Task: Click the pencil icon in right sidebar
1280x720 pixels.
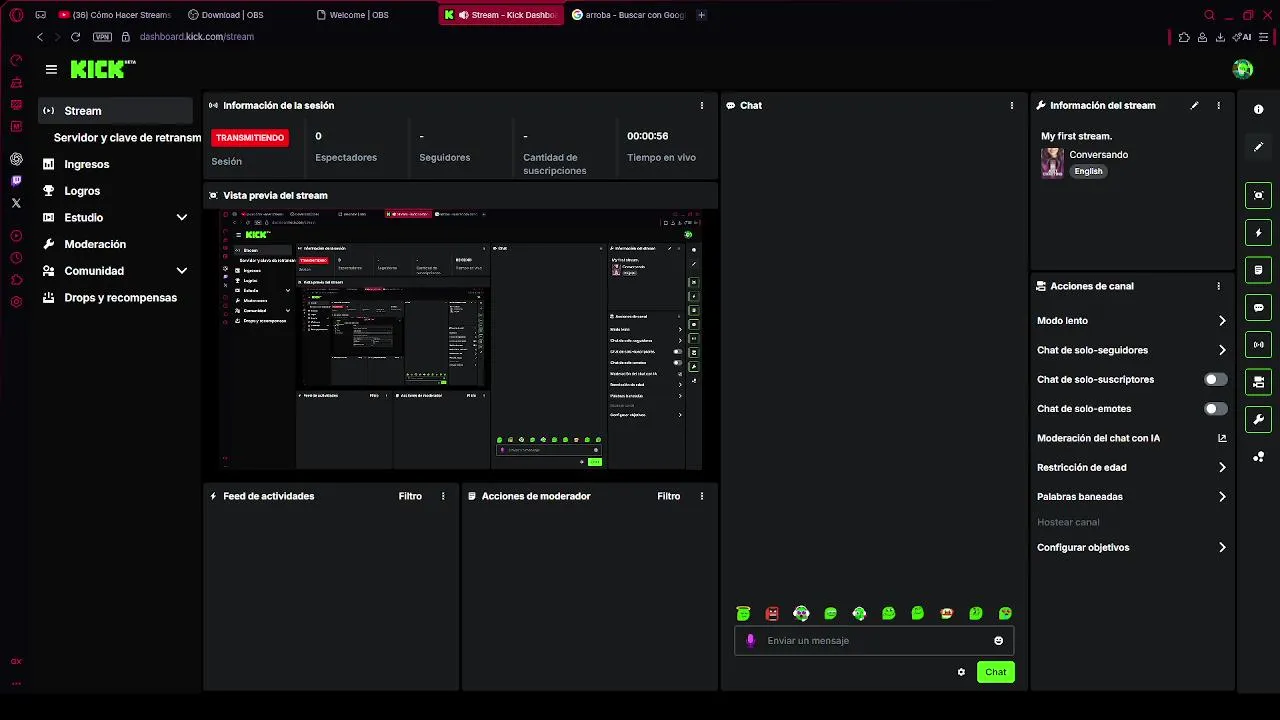Action: click(x=1259, y=147)
